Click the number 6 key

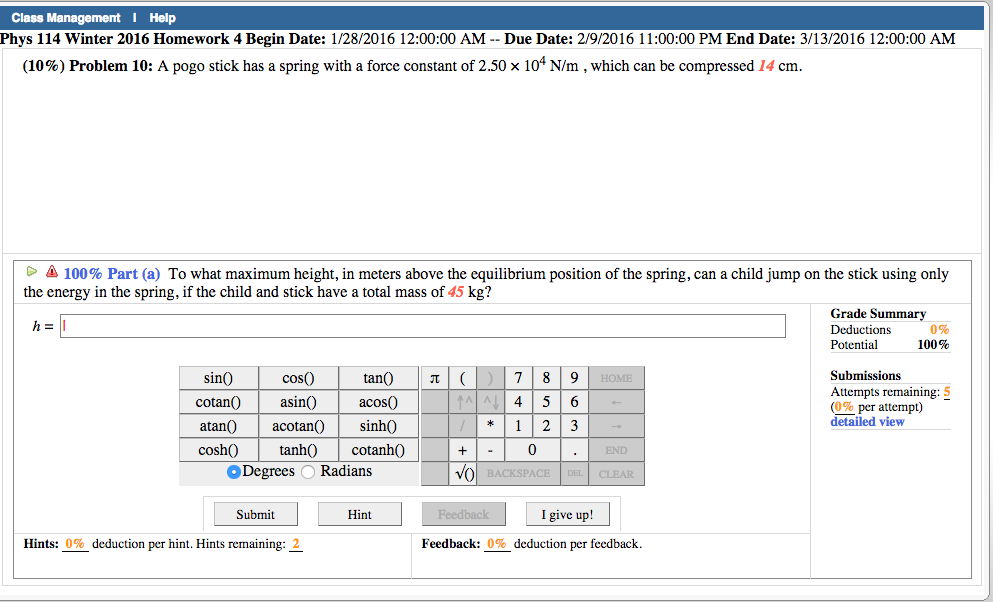click(x=574, y=402)
